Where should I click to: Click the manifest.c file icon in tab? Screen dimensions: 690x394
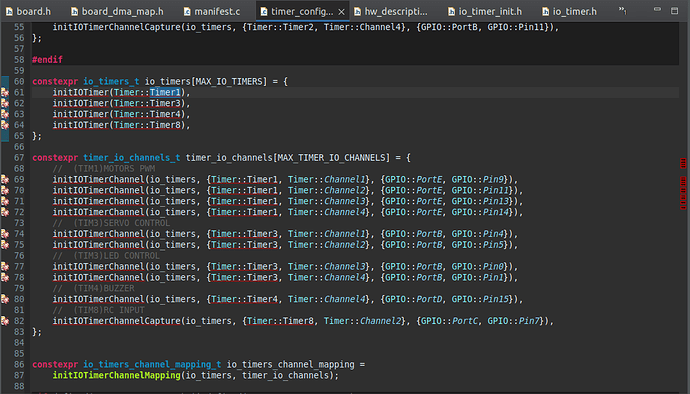click(187, 11)
